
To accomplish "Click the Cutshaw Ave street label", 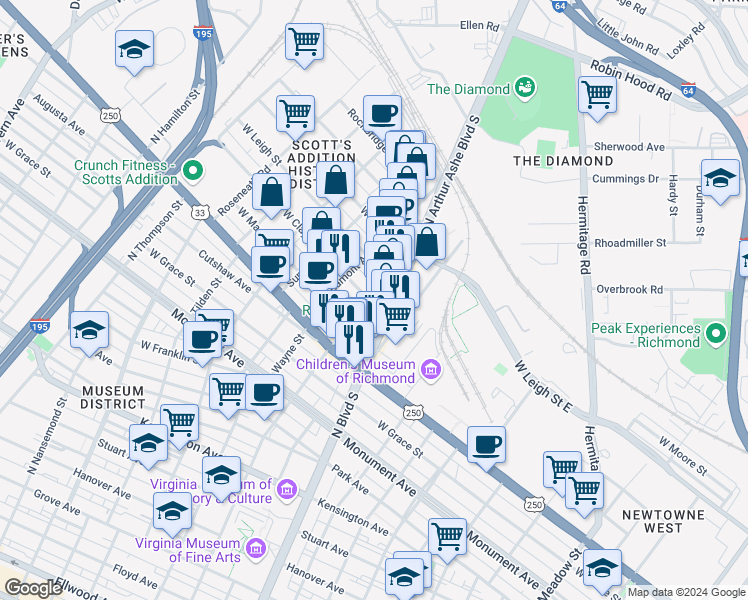I will tap(225, 271).
